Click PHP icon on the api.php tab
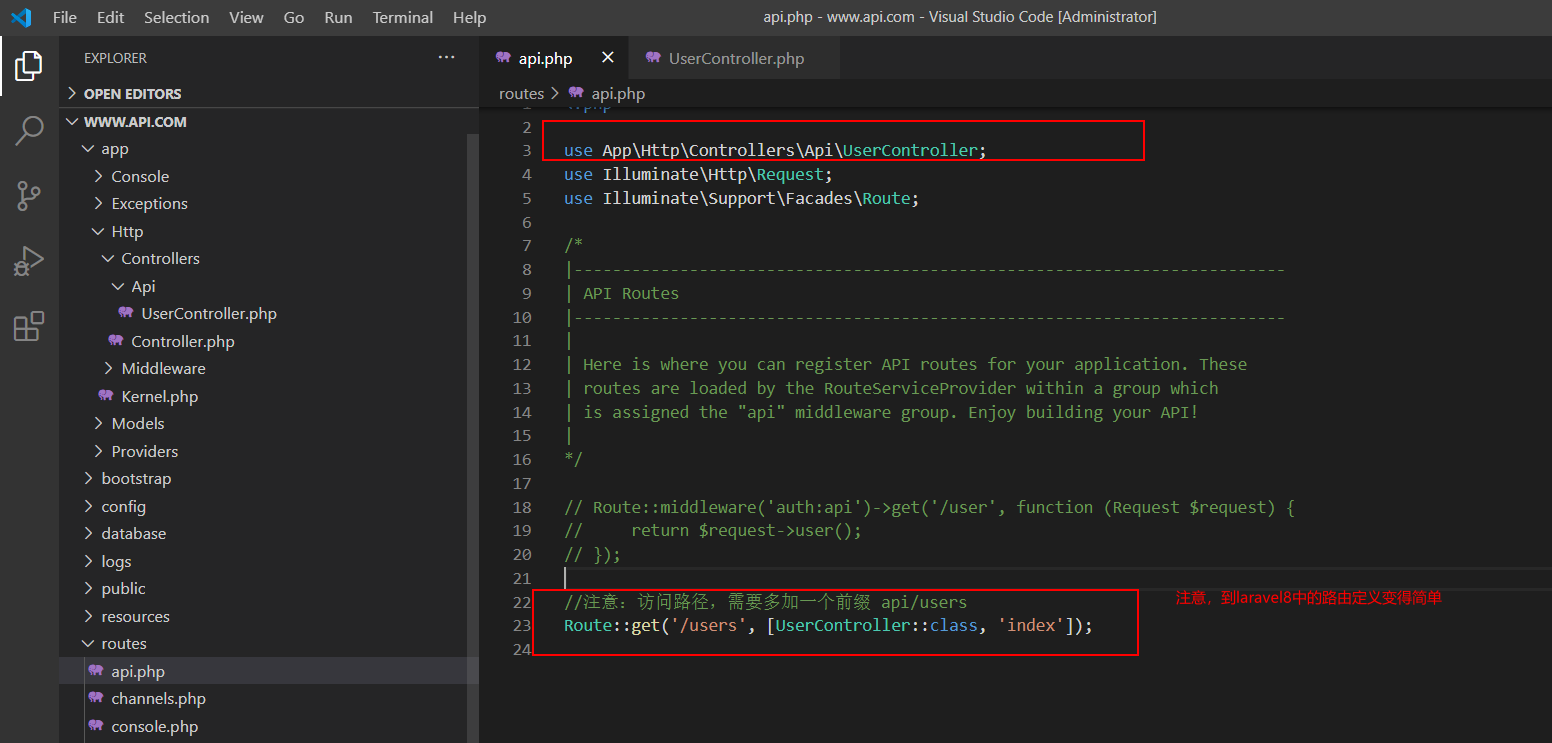1552x743 pixels. tap(503, 58)
